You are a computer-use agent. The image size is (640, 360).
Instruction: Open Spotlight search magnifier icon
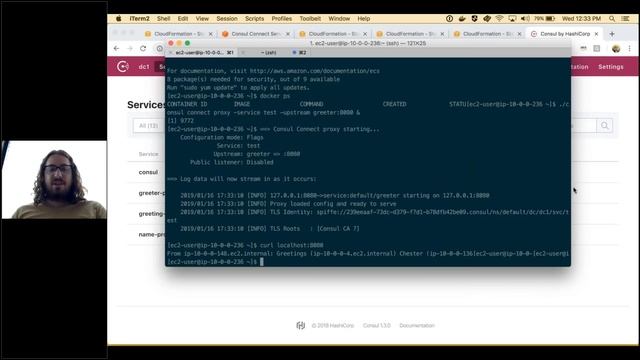click(x=612, y=18)
